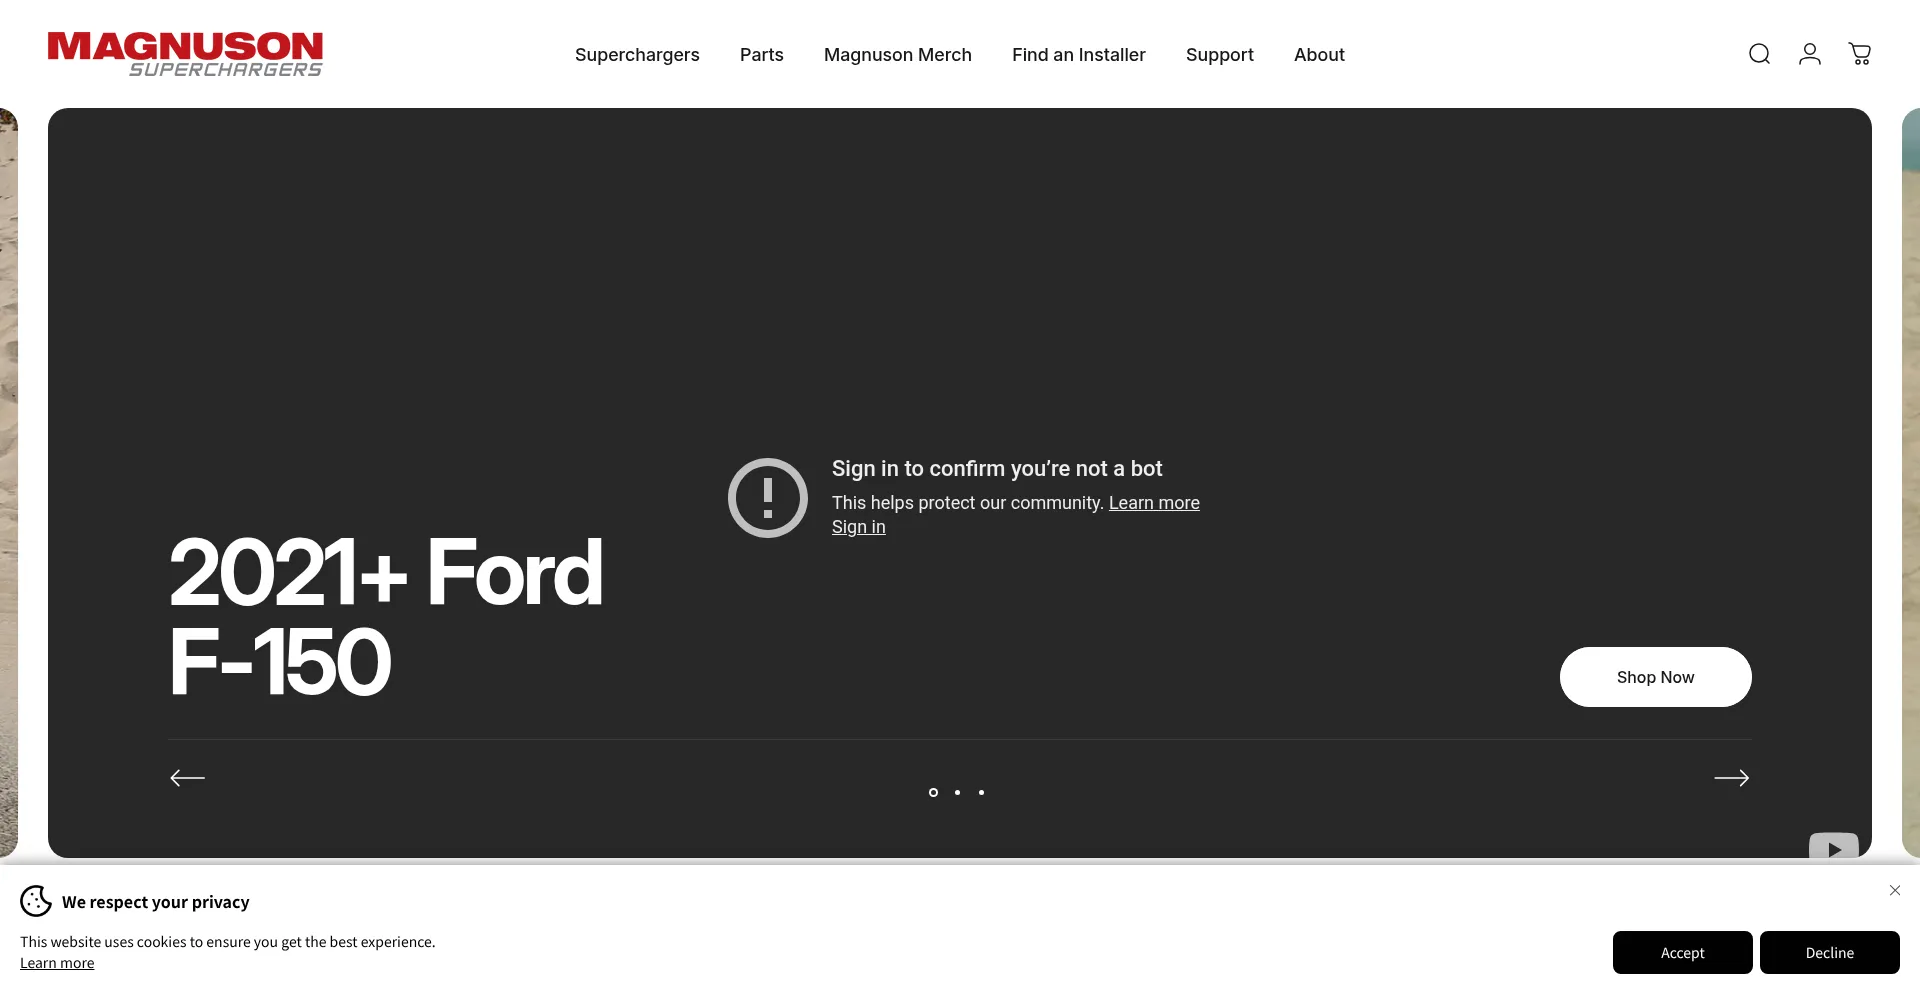1920x993 pixels.
Task: Open the Support menu
Action: point(1220,55)
